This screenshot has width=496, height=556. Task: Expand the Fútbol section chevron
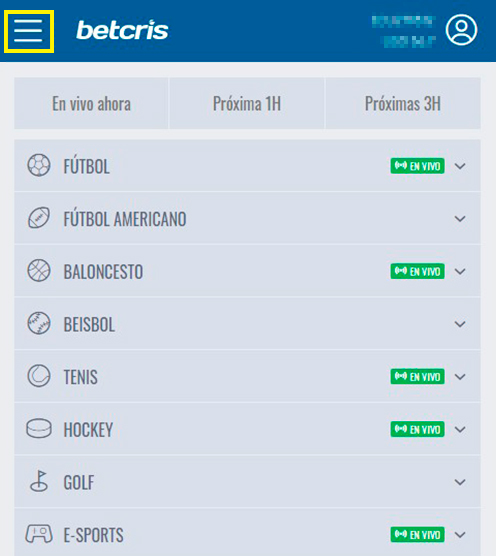pyautogui.click(x=460, y=166)
